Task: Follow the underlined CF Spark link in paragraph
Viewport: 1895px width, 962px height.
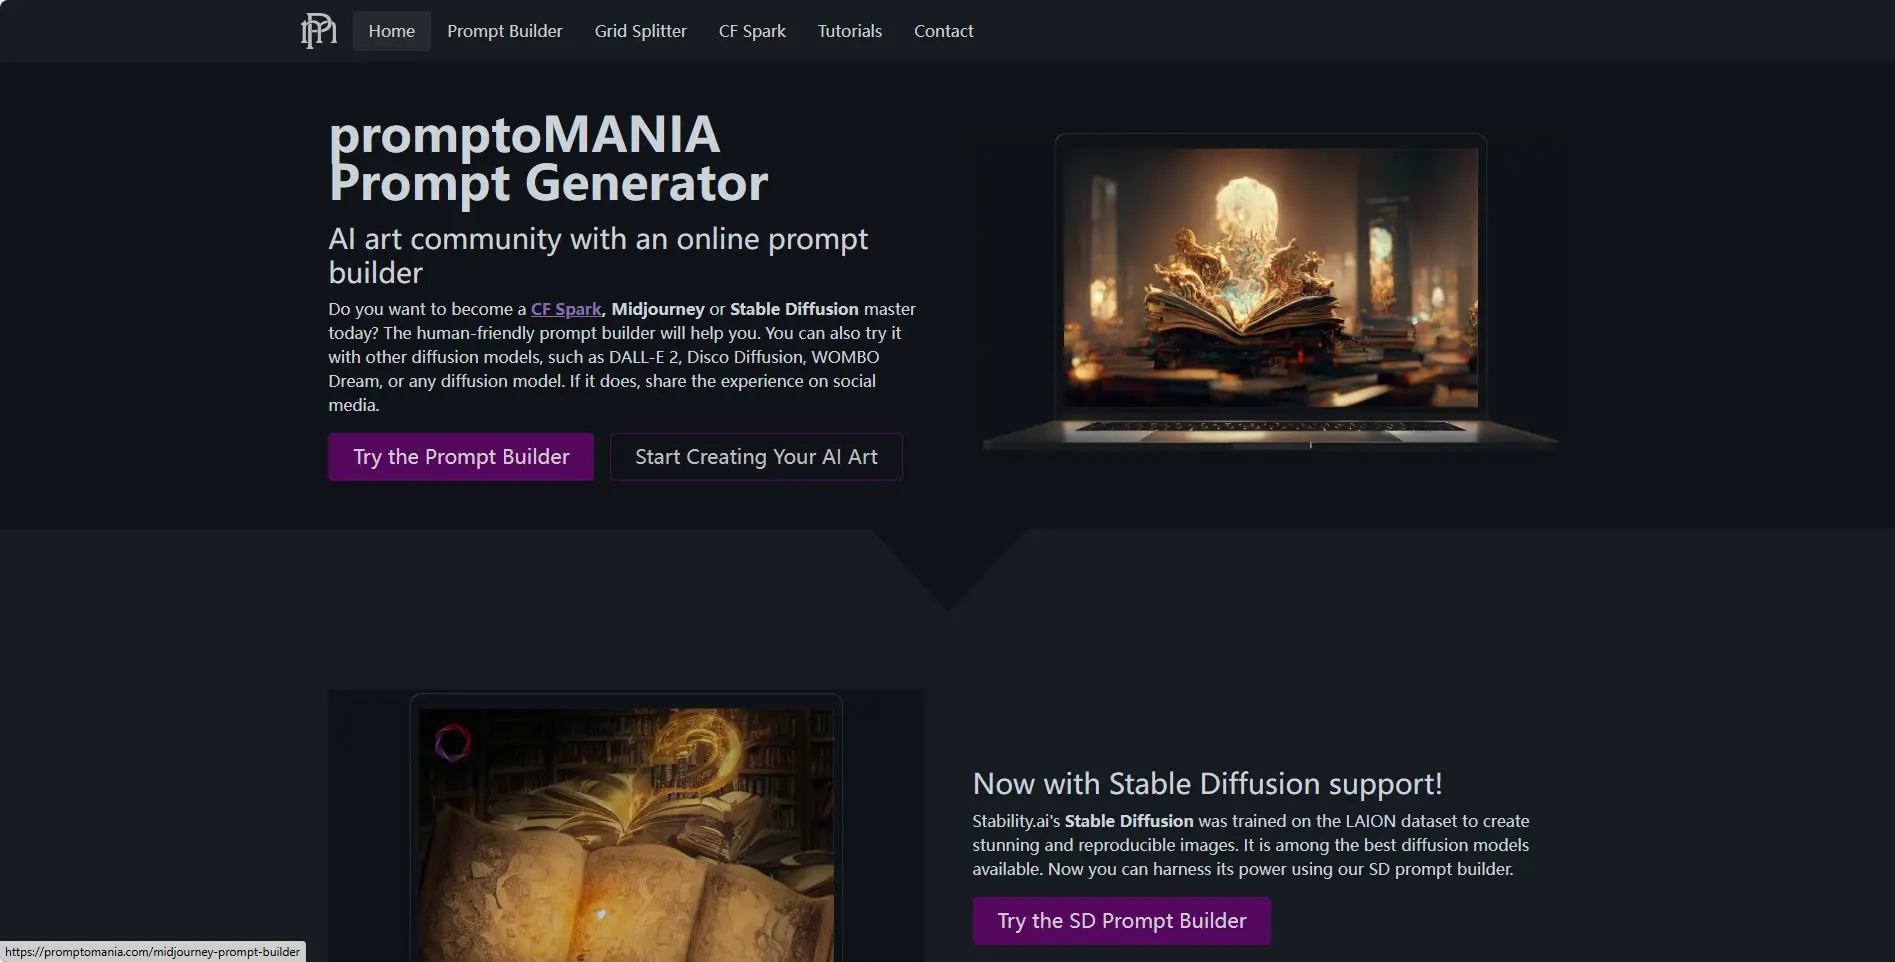Action: pos(566,309)
